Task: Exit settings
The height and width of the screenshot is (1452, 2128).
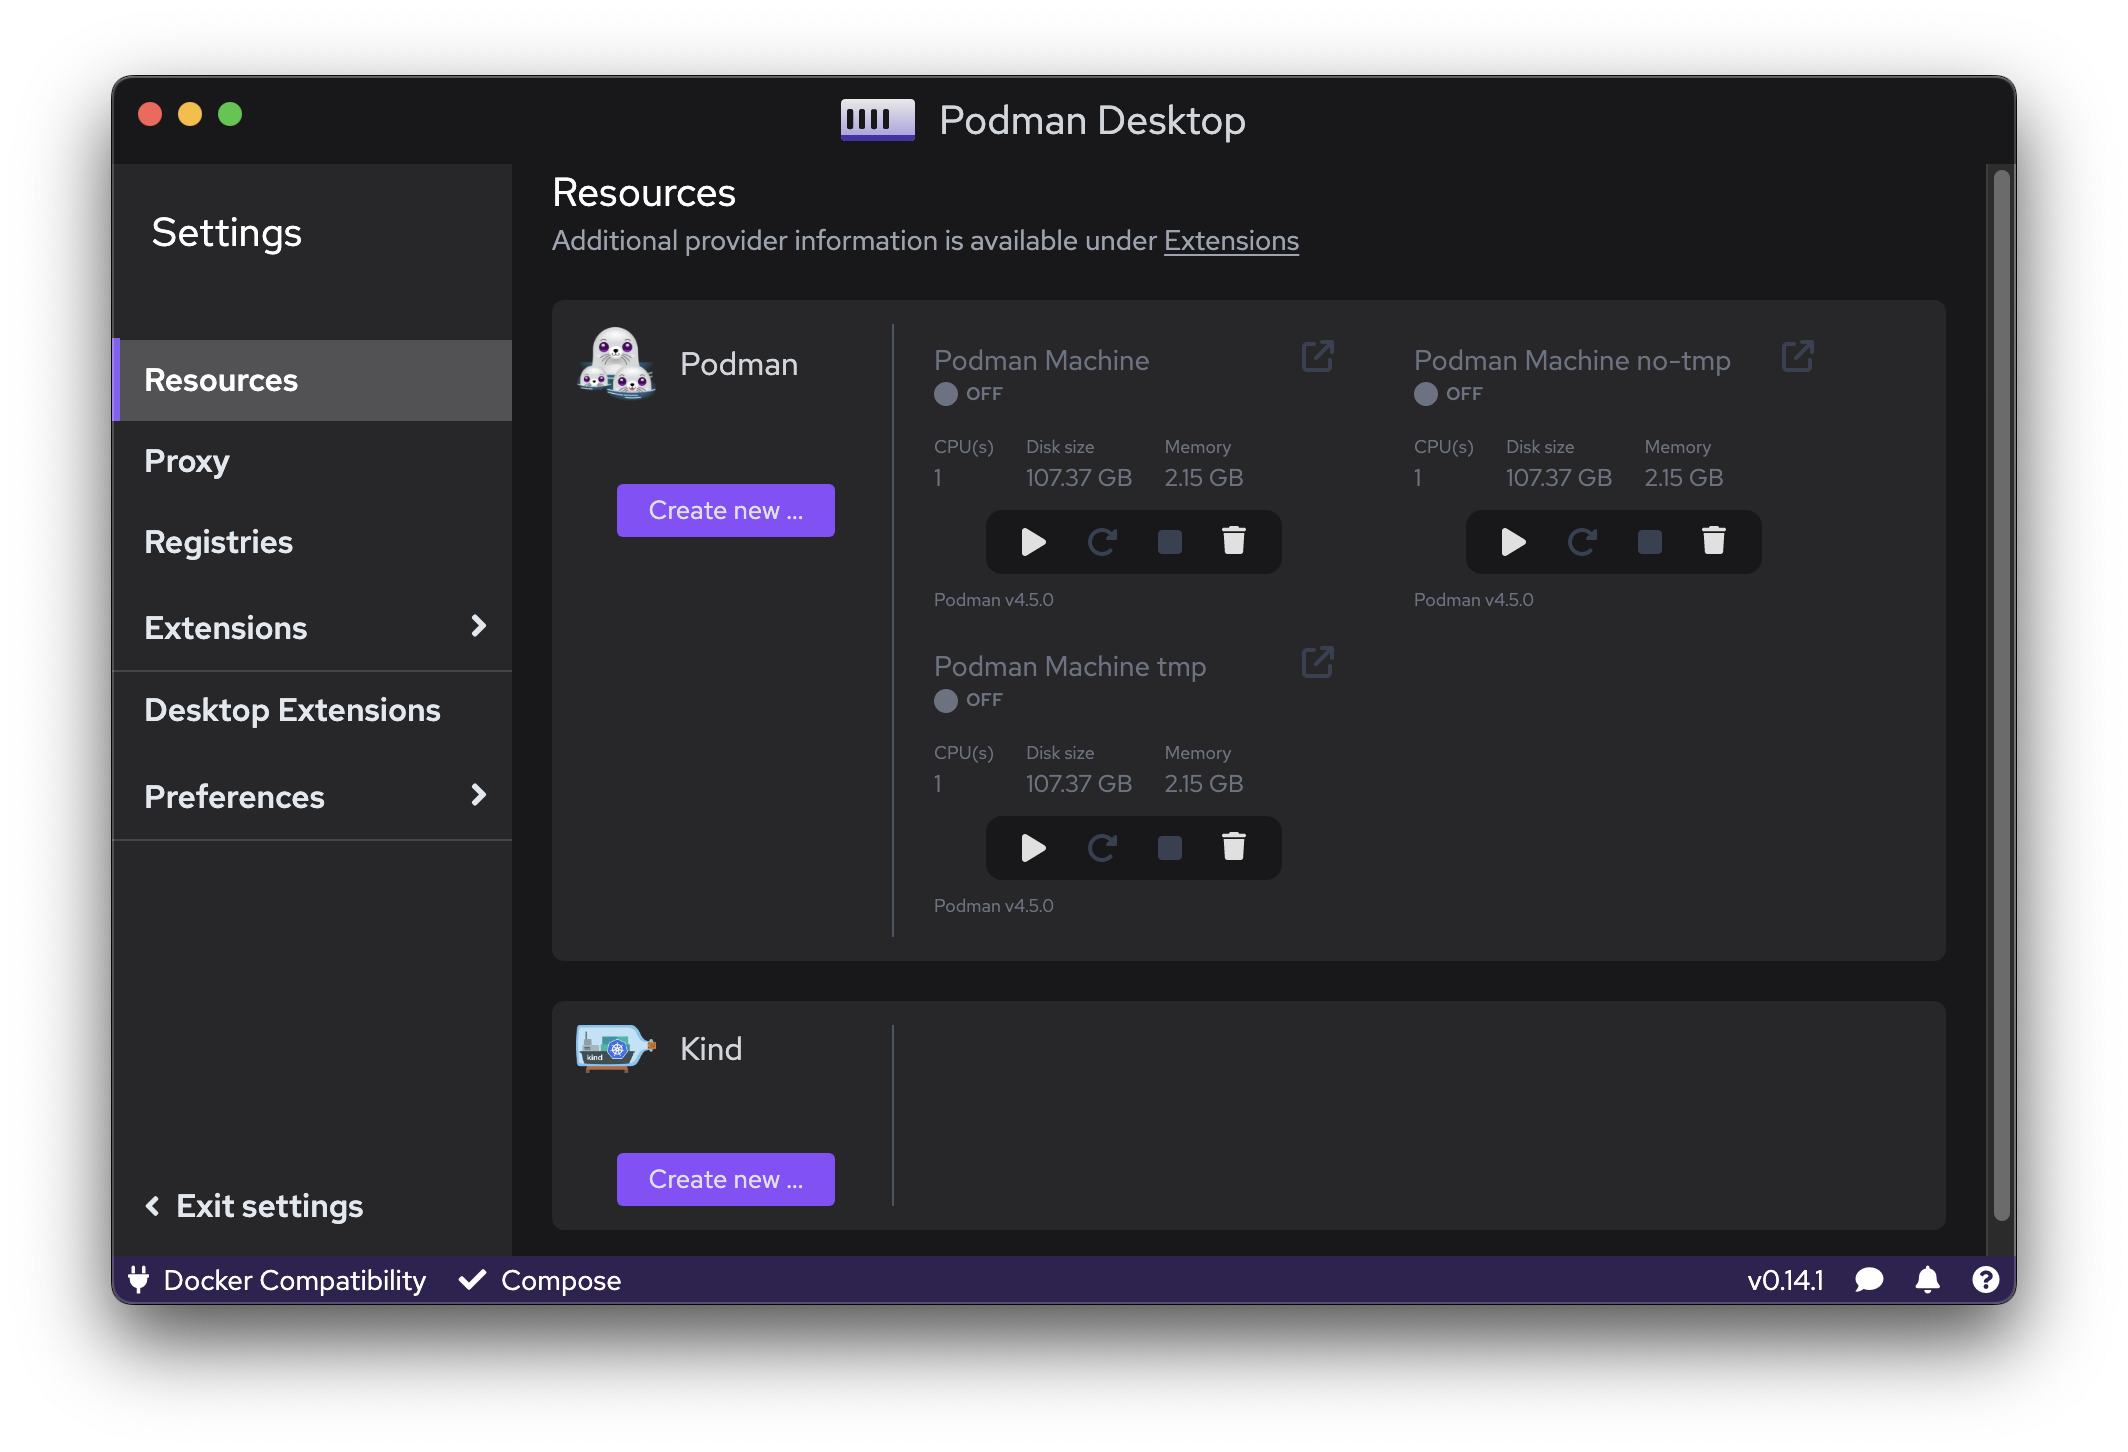Action: pyautogui.click(x=254, y=1206)
